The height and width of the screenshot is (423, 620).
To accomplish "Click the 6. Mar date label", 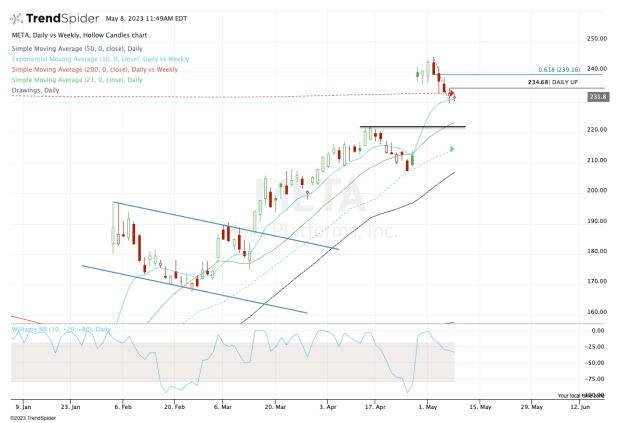I will click(223, 407).
